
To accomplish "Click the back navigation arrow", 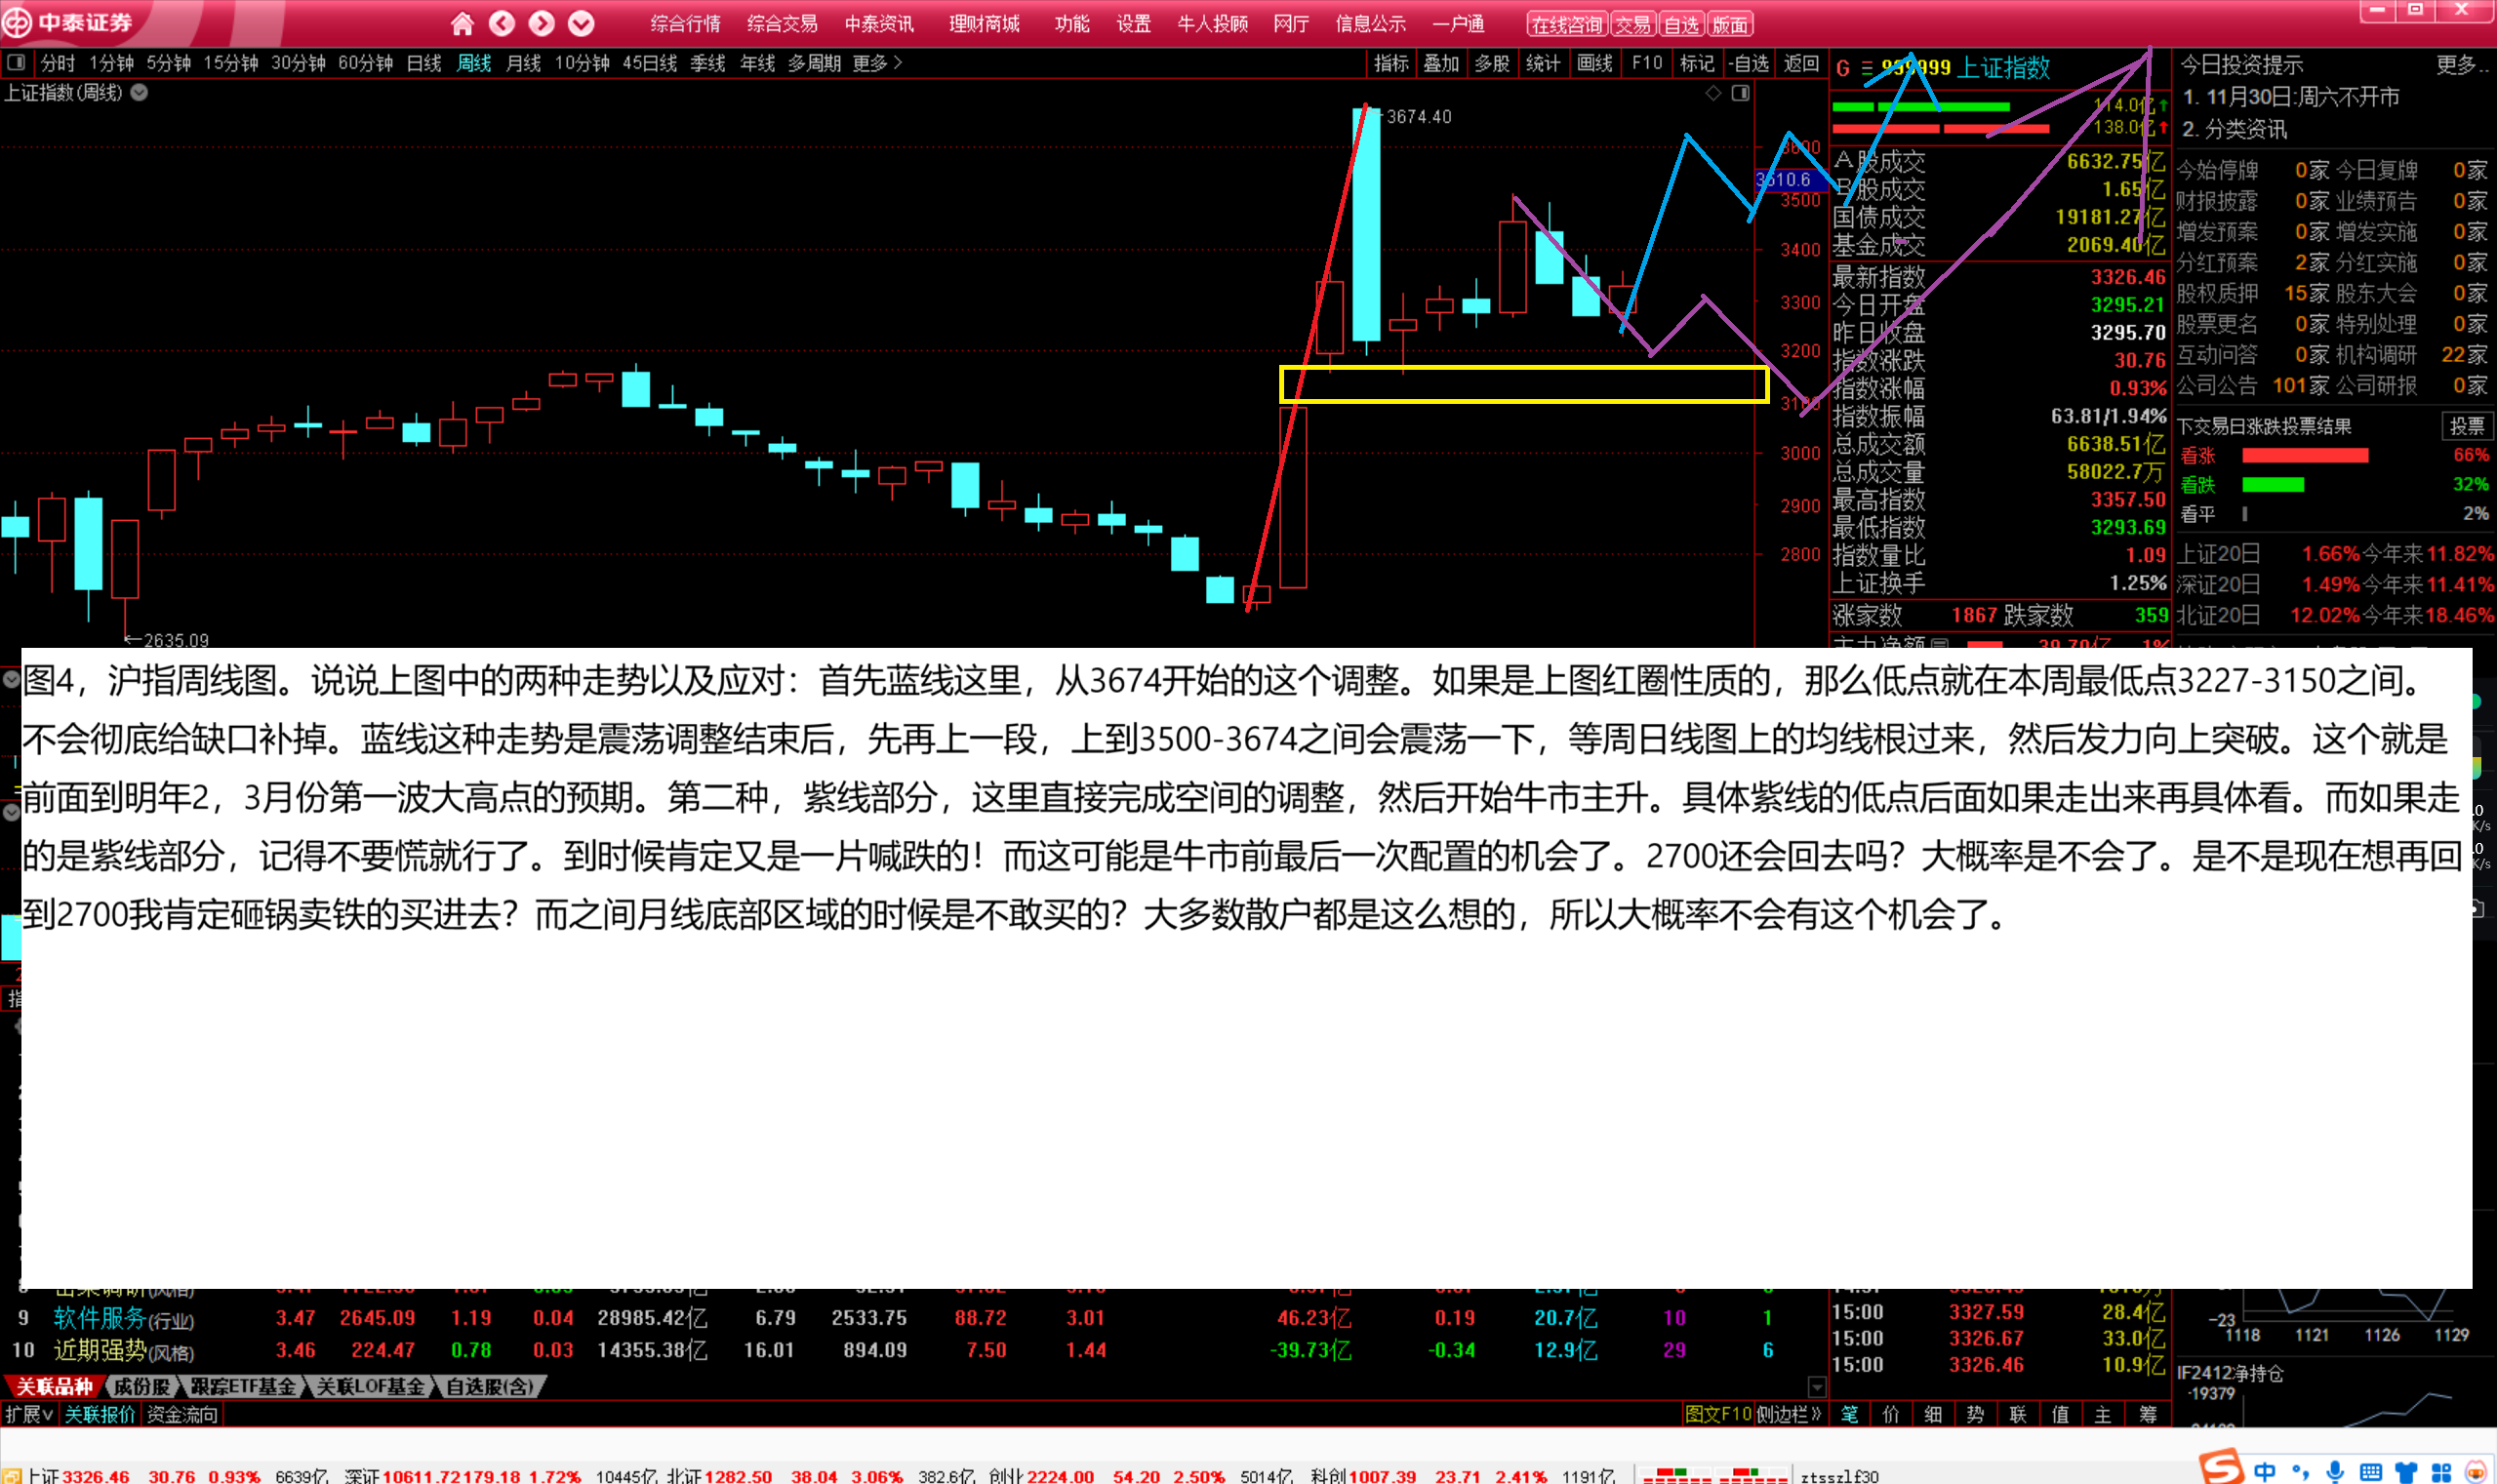I will [x=502, y=23].
